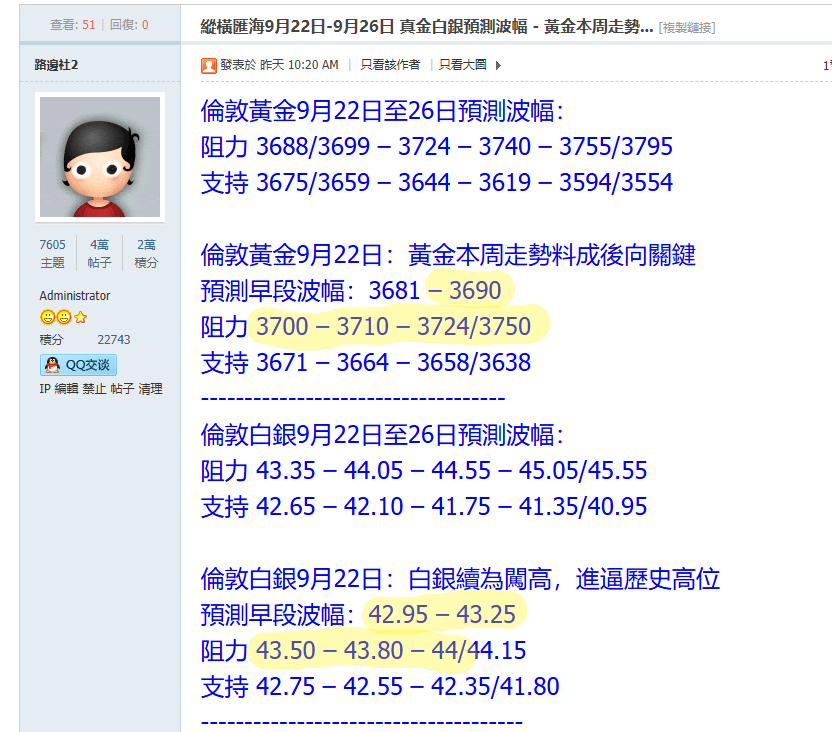This screenshot has height=732, width=832.
Task: Open the 2萬 積分 count link
Action: 146,245
